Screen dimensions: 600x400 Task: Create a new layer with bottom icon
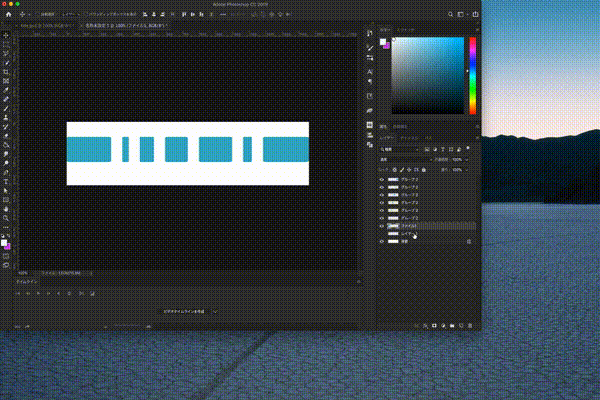coord(459,326)
